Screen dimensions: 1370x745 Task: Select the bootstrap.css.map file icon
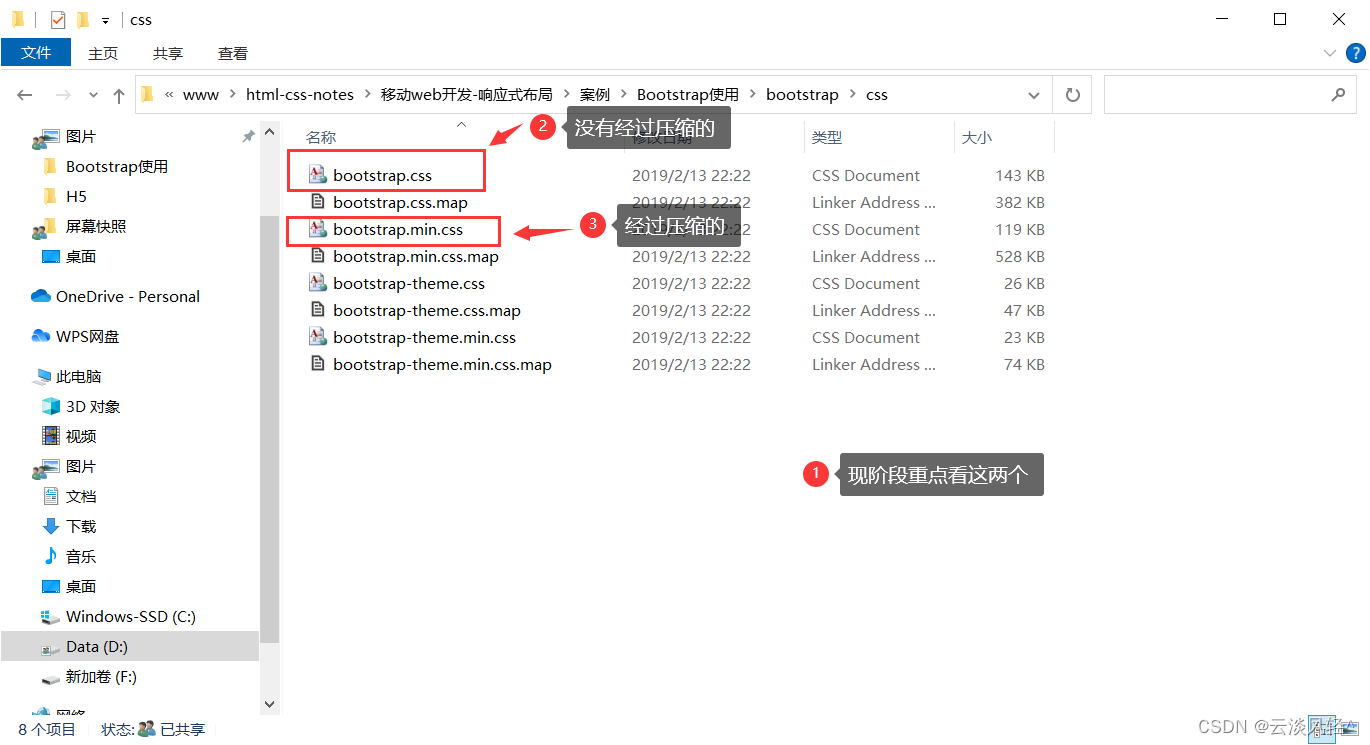317,202
